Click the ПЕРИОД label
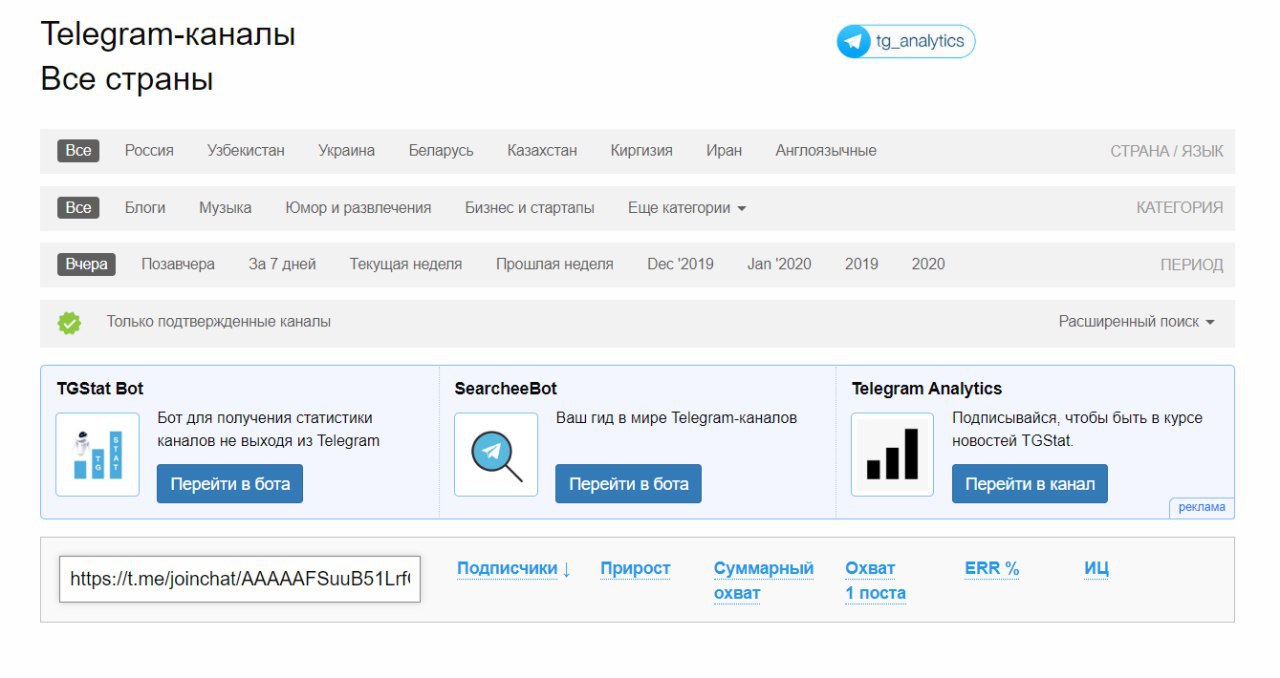This screenshot has height=678, width=1280. point(1191,265)
